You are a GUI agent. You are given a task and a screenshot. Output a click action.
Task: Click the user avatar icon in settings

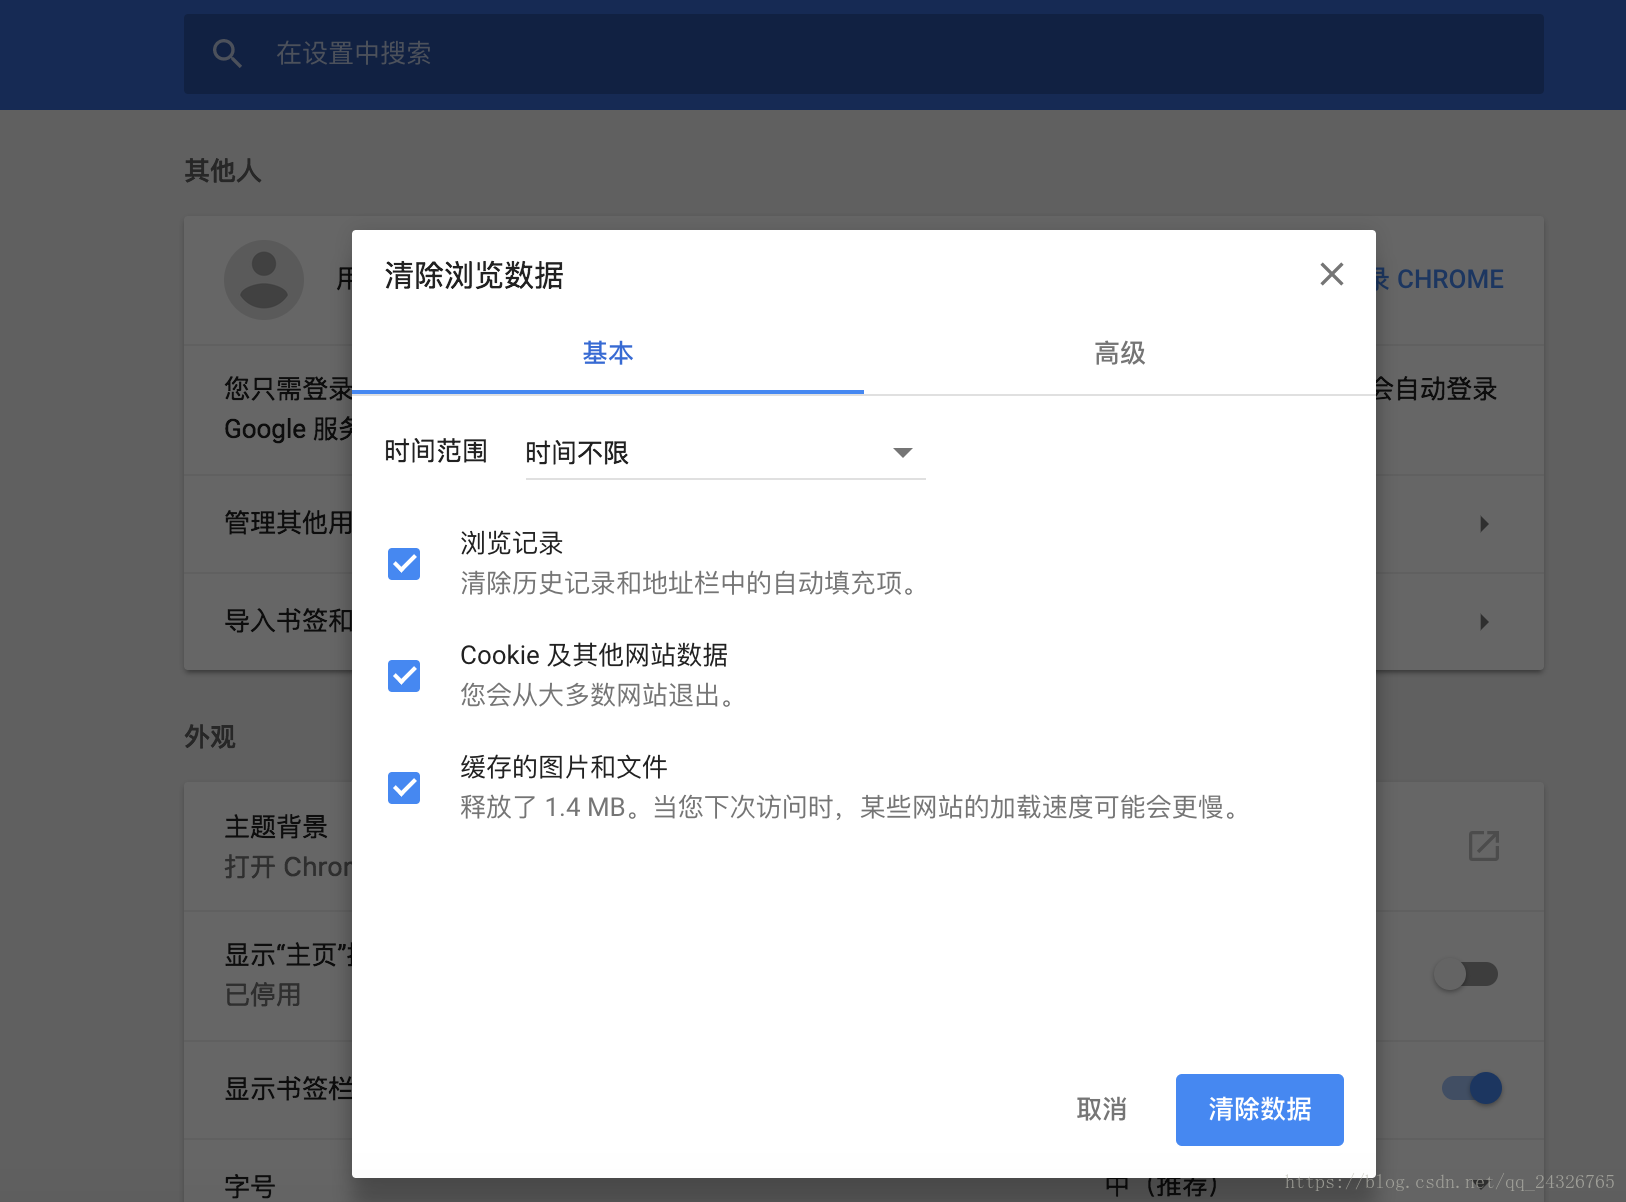(264, 280)
